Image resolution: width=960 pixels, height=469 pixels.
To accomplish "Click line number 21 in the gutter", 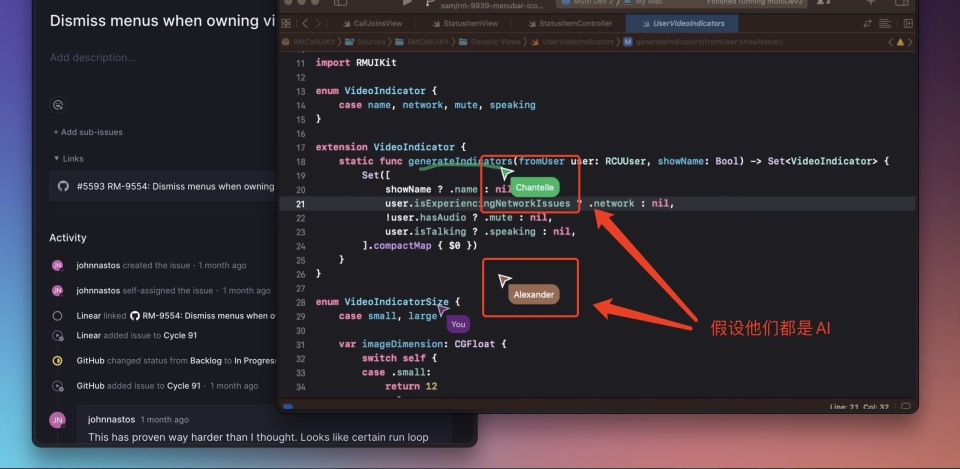I will point(300,203).
